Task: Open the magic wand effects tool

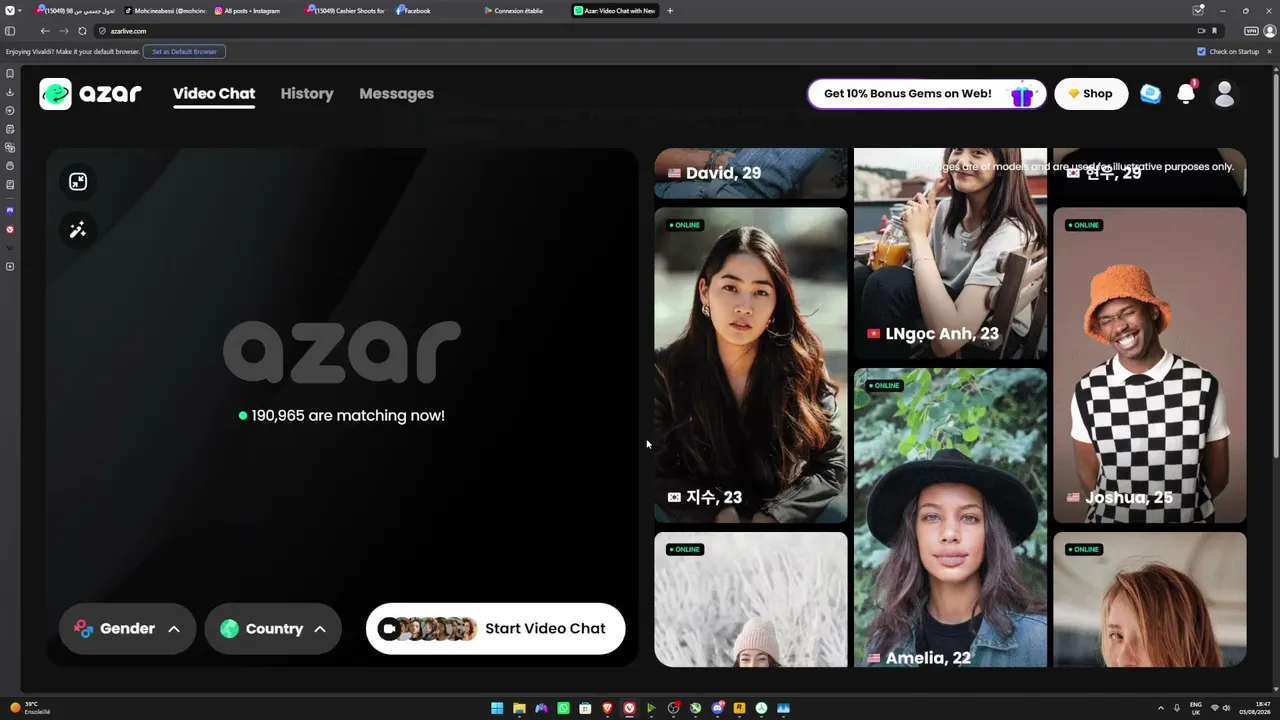Action: (x=78, y=230)
